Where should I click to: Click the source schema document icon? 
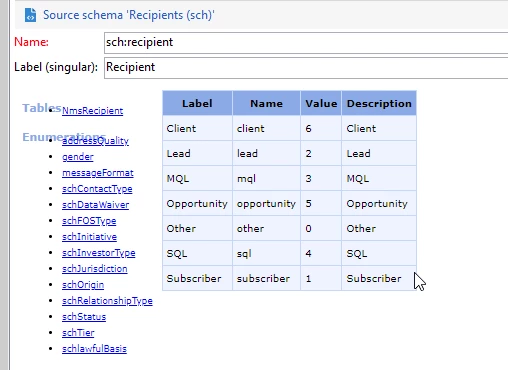tap(30, 15)
